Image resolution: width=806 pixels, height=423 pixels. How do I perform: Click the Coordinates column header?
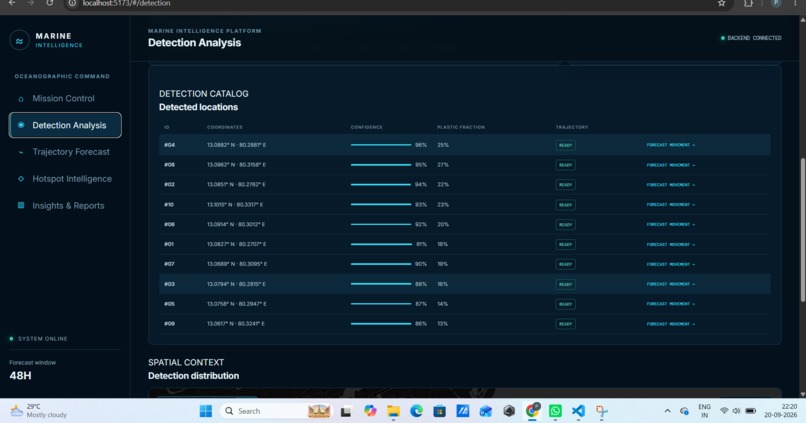pos(225,127)
